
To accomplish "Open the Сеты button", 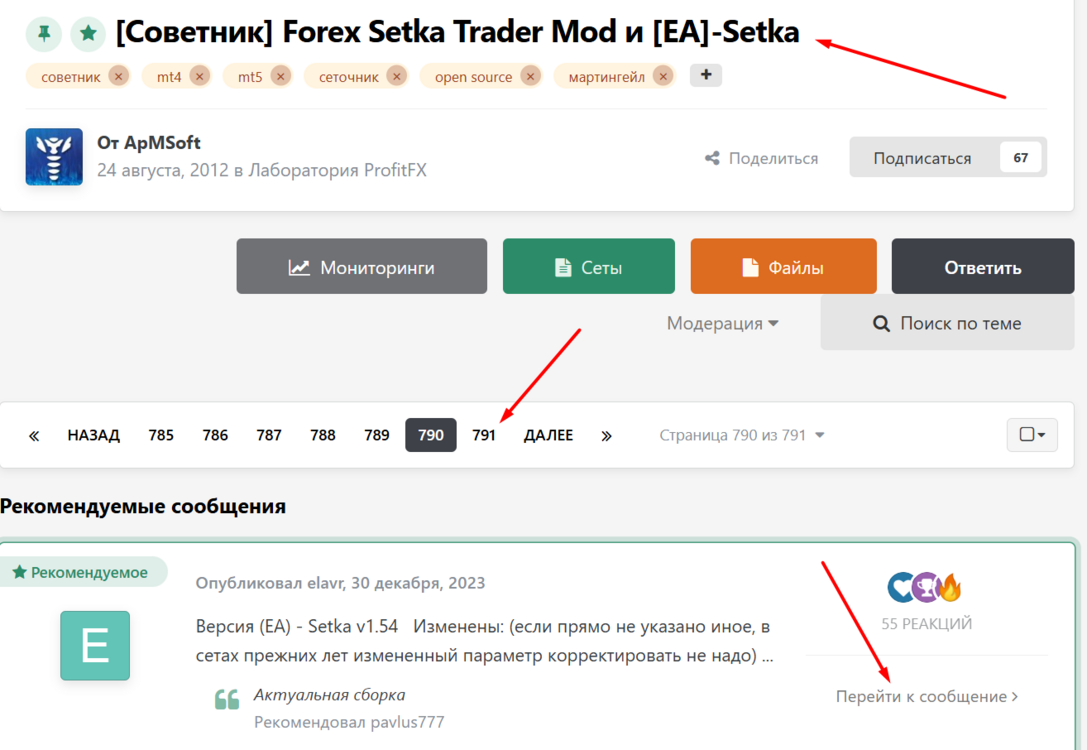I will pyautogui.click(x=589, y=267).
